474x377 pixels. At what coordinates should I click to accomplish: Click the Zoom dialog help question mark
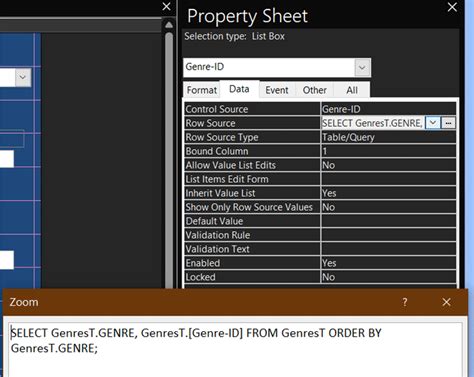[405, 302]
